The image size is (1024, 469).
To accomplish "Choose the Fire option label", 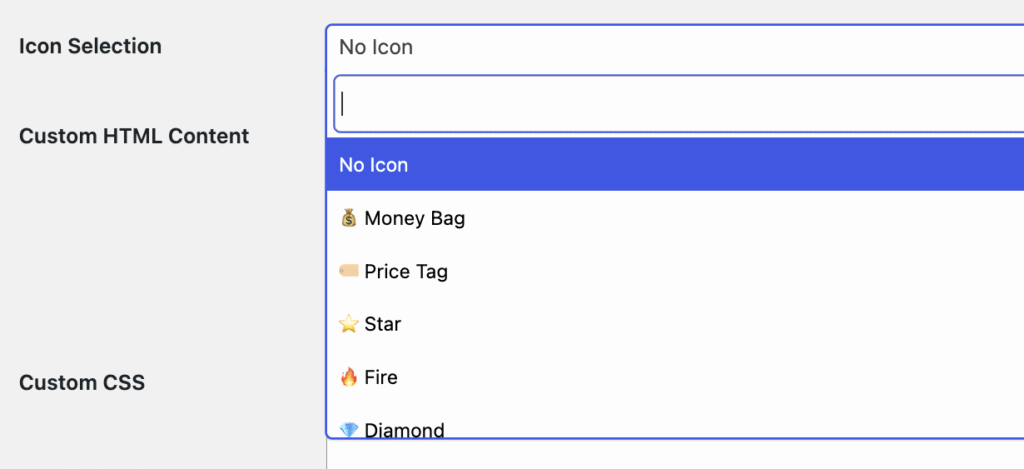I will [x=381, y=377].
